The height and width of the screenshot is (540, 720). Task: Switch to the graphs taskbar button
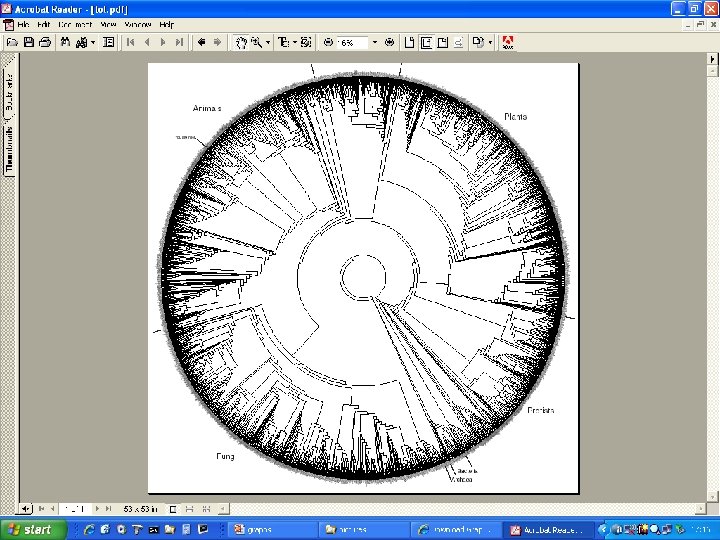[x=273, y=529]
